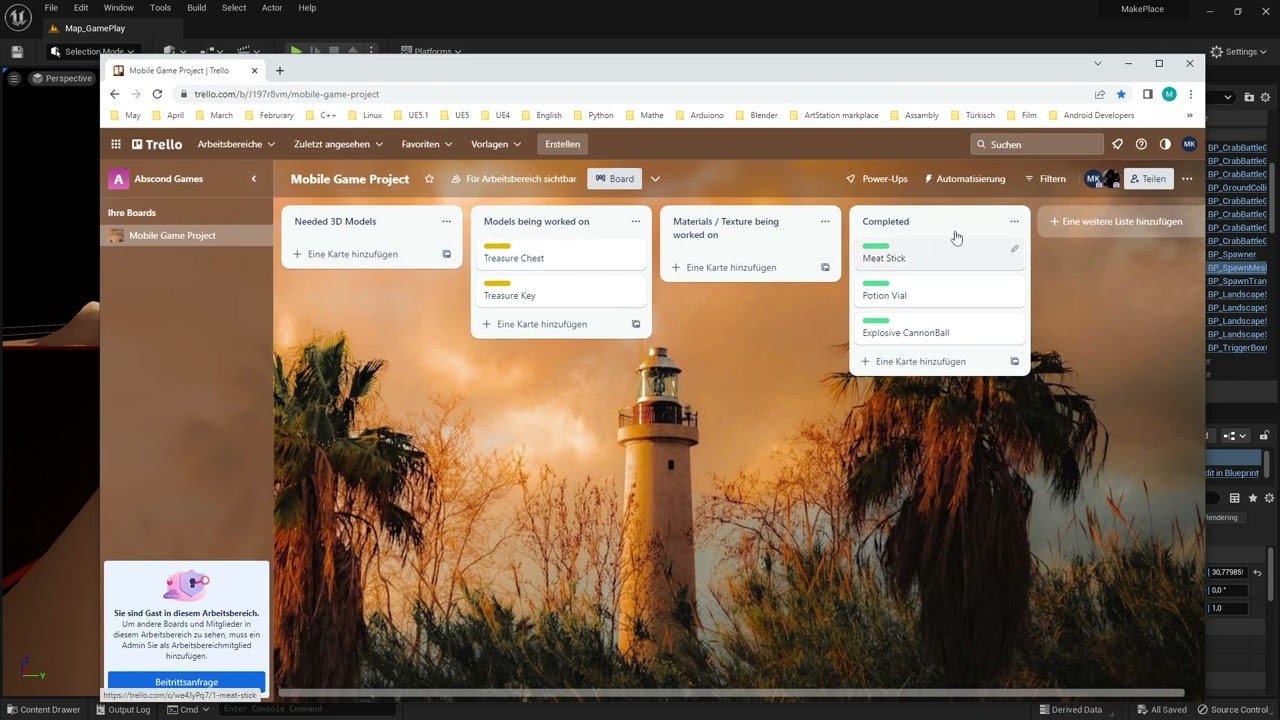The image size is (1280, 720).
Task: Toggle the Trello theme contrast icon
Action: [1165, 144]
